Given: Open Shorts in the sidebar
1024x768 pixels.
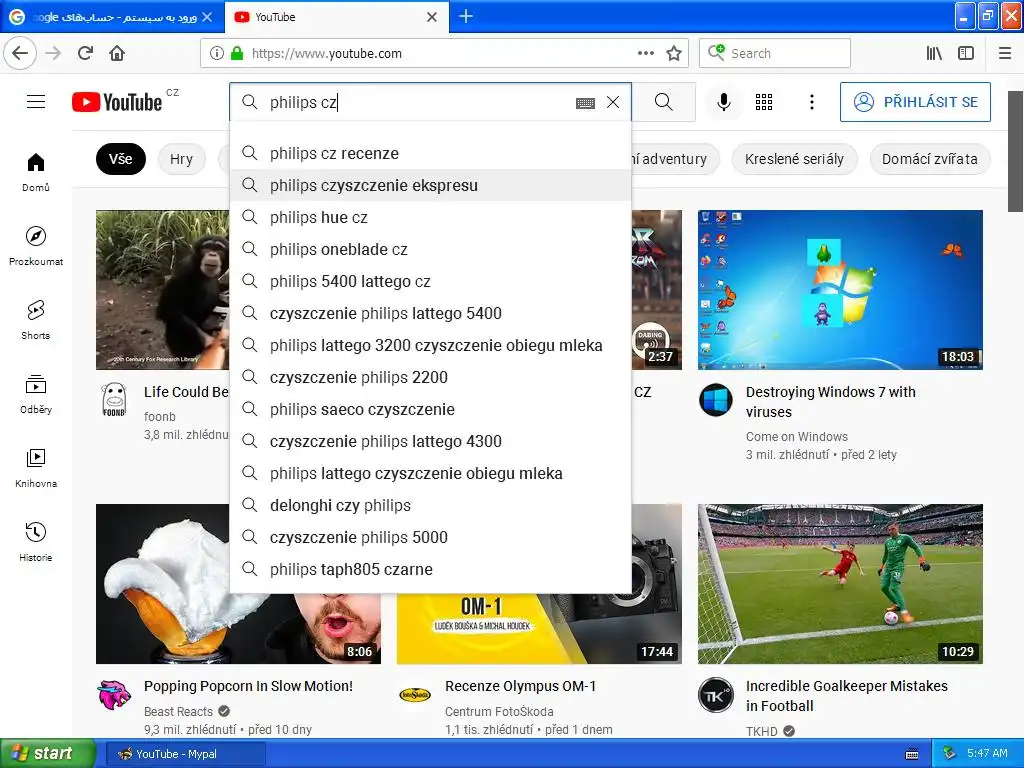Looking at the screenshot, I should [36, 320].
